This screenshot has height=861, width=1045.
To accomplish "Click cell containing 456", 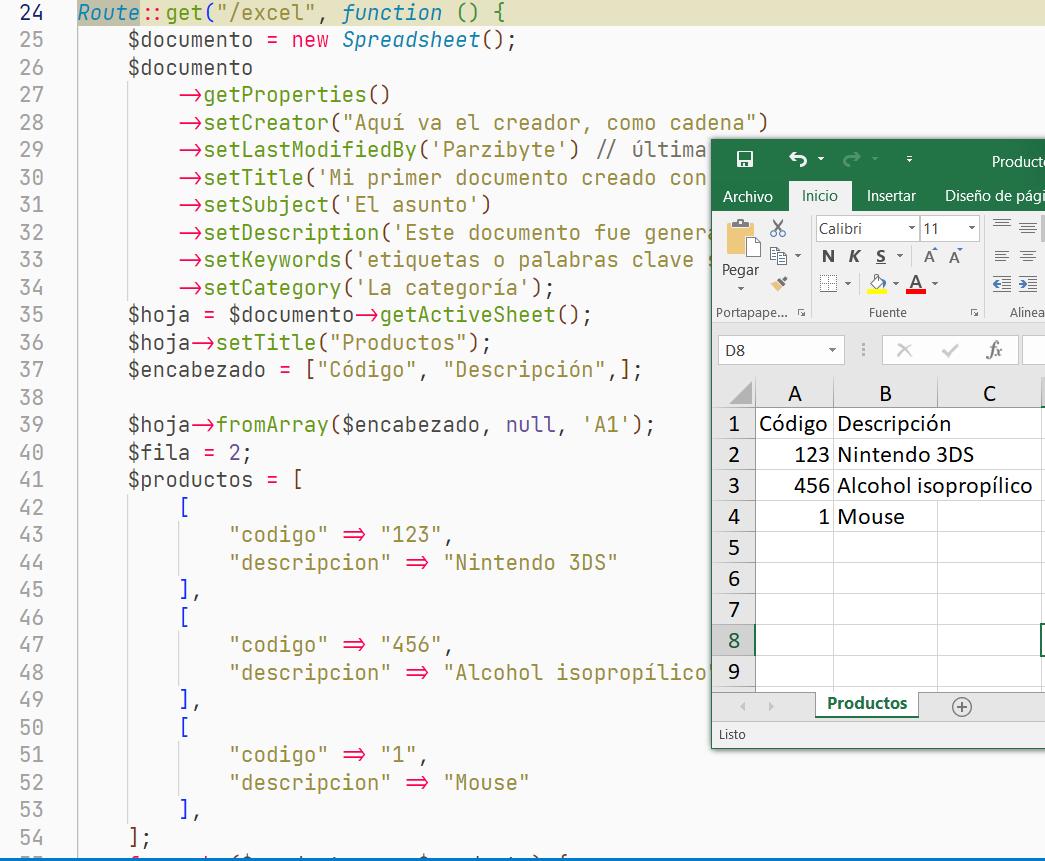I will tap(794, 486).
